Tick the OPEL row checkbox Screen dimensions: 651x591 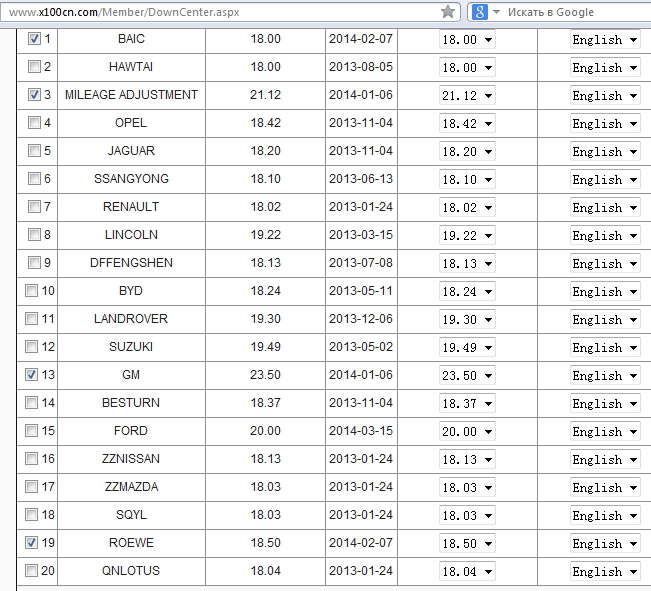[34, 123]
